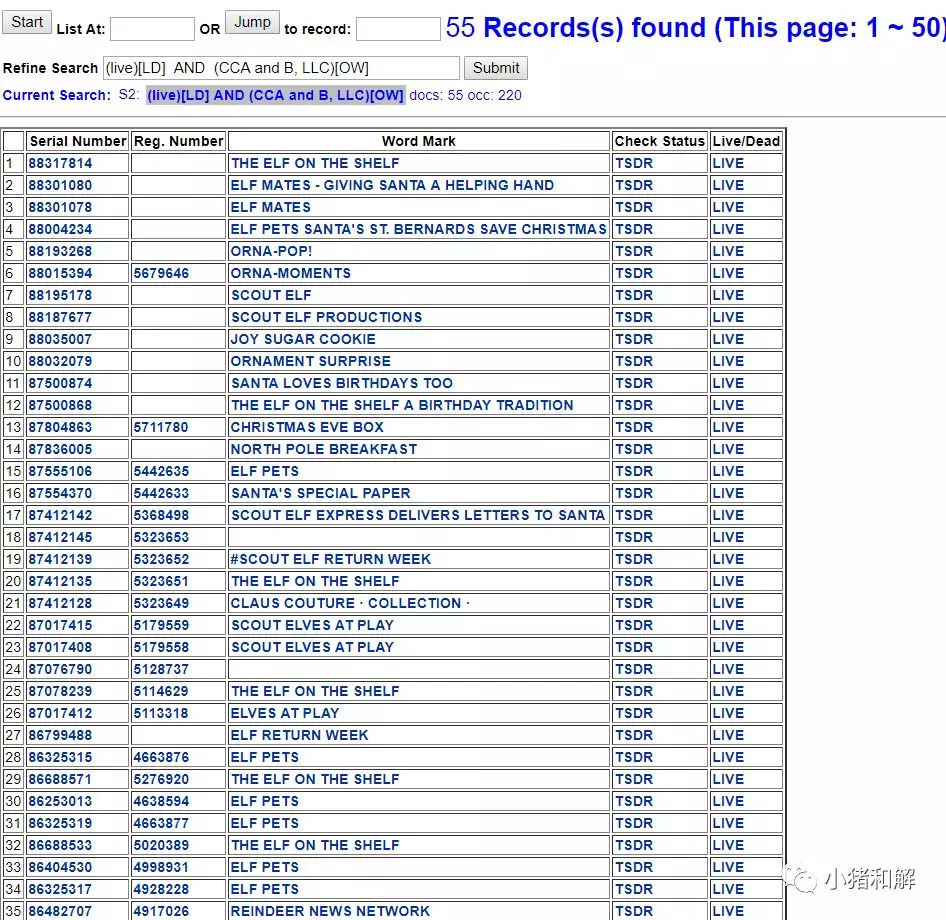The height and width of the screenshot is (920, 946).
Task: Open serial number 88195178
Action: [x=60, y=295]
